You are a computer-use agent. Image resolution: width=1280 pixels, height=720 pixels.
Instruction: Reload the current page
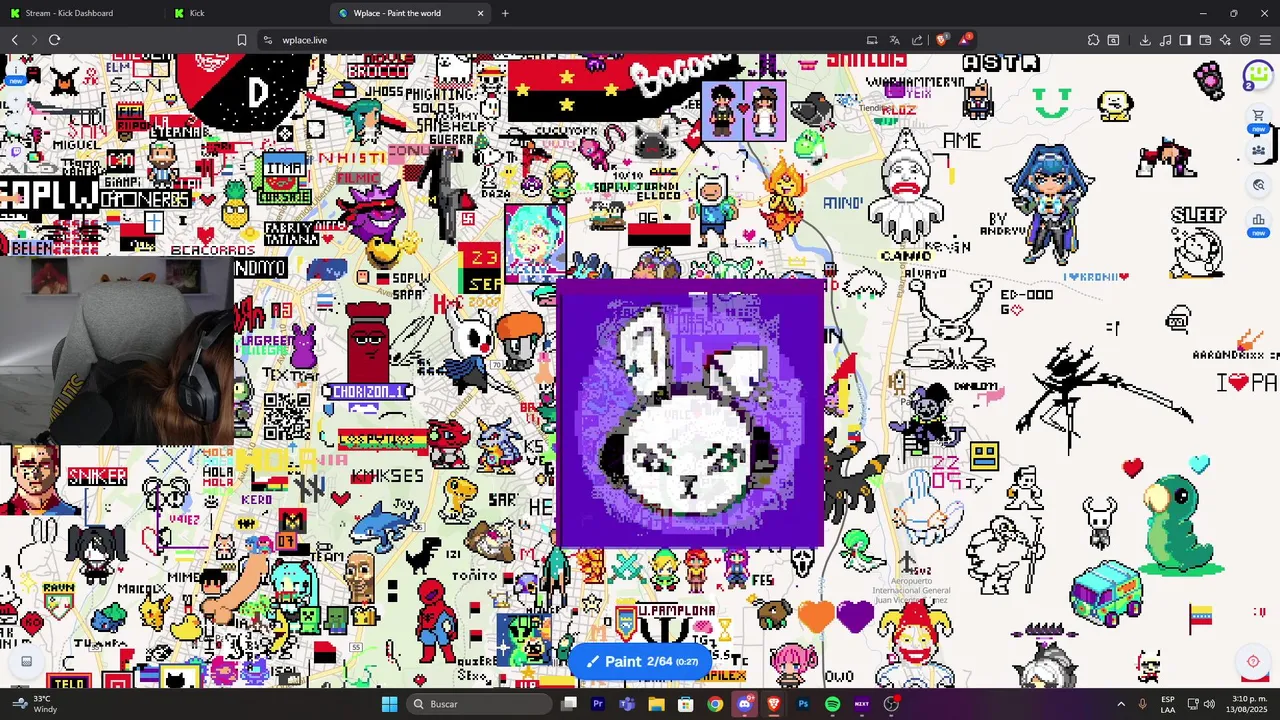(x=54, y=40)
